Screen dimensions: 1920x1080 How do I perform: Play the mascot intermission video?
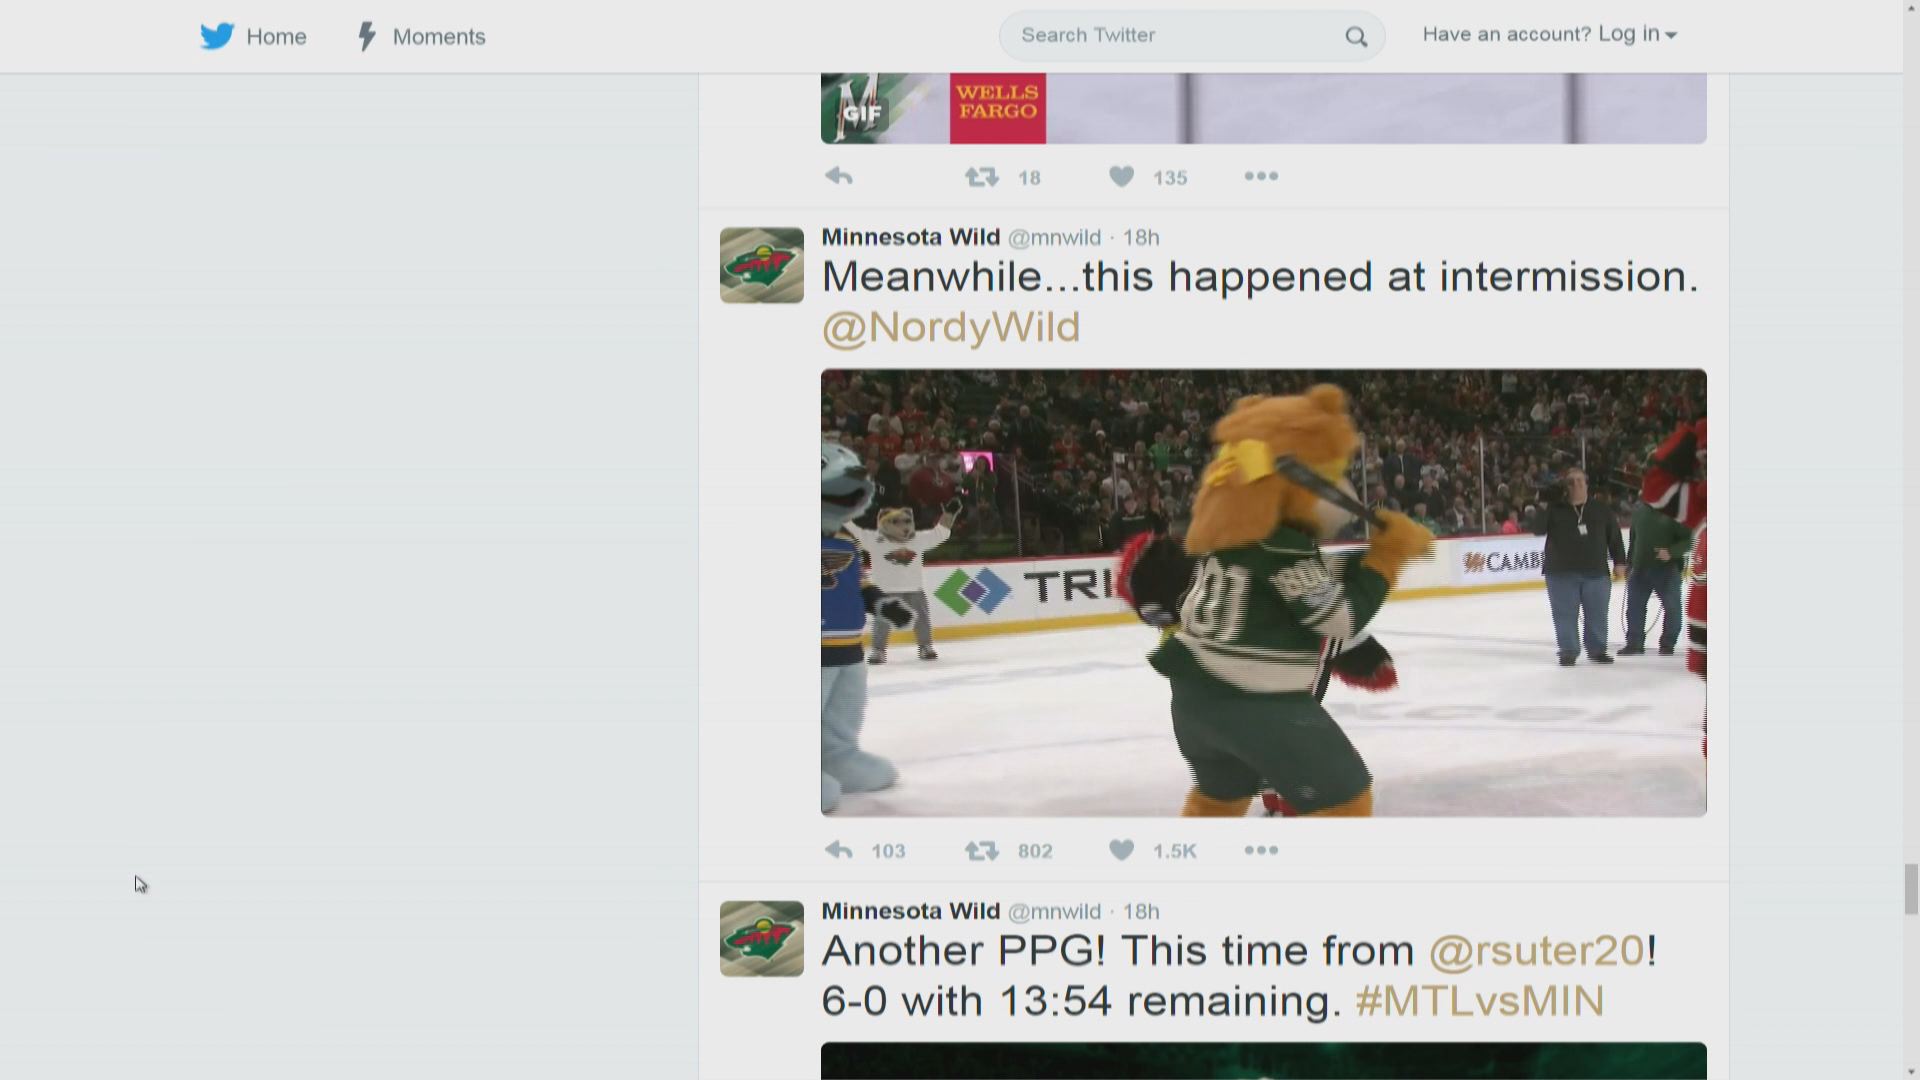(x=1263, y=592)
